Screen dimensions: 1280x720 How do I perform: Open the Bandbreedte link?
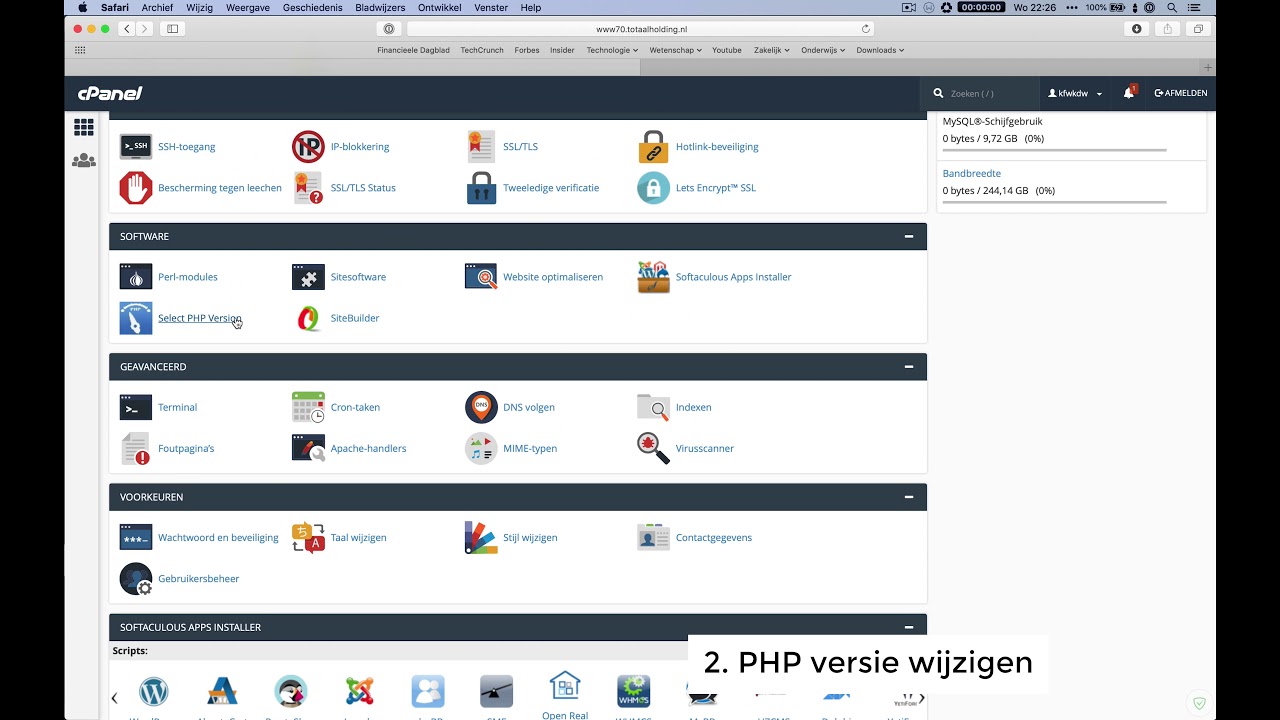pyautogui.click(x=971, y=173)
